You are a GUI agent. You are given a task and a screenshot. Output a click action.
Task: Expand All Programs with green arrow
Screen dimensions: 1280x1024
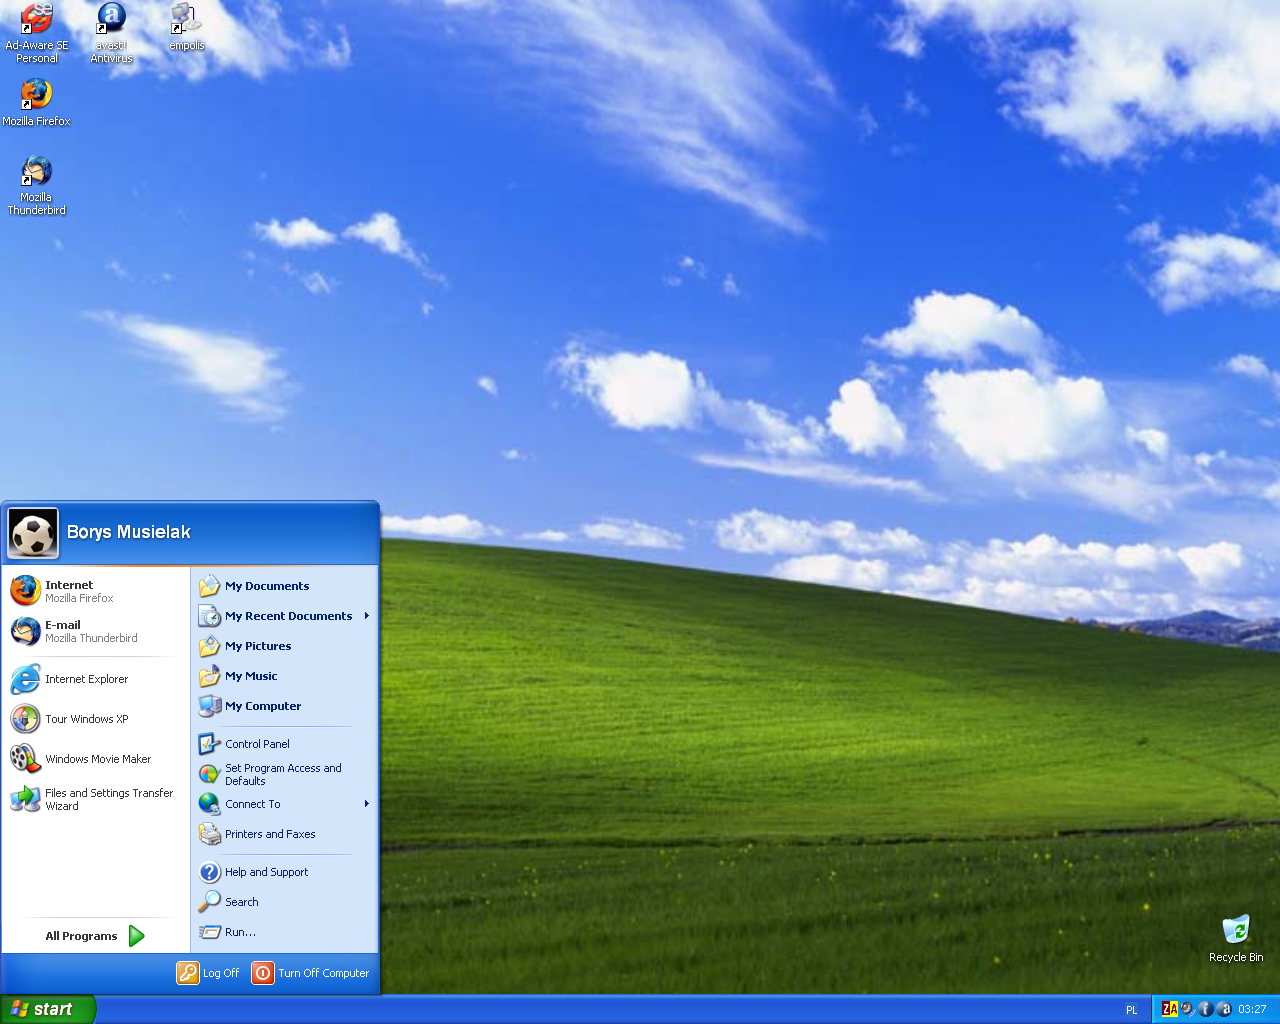96,936
